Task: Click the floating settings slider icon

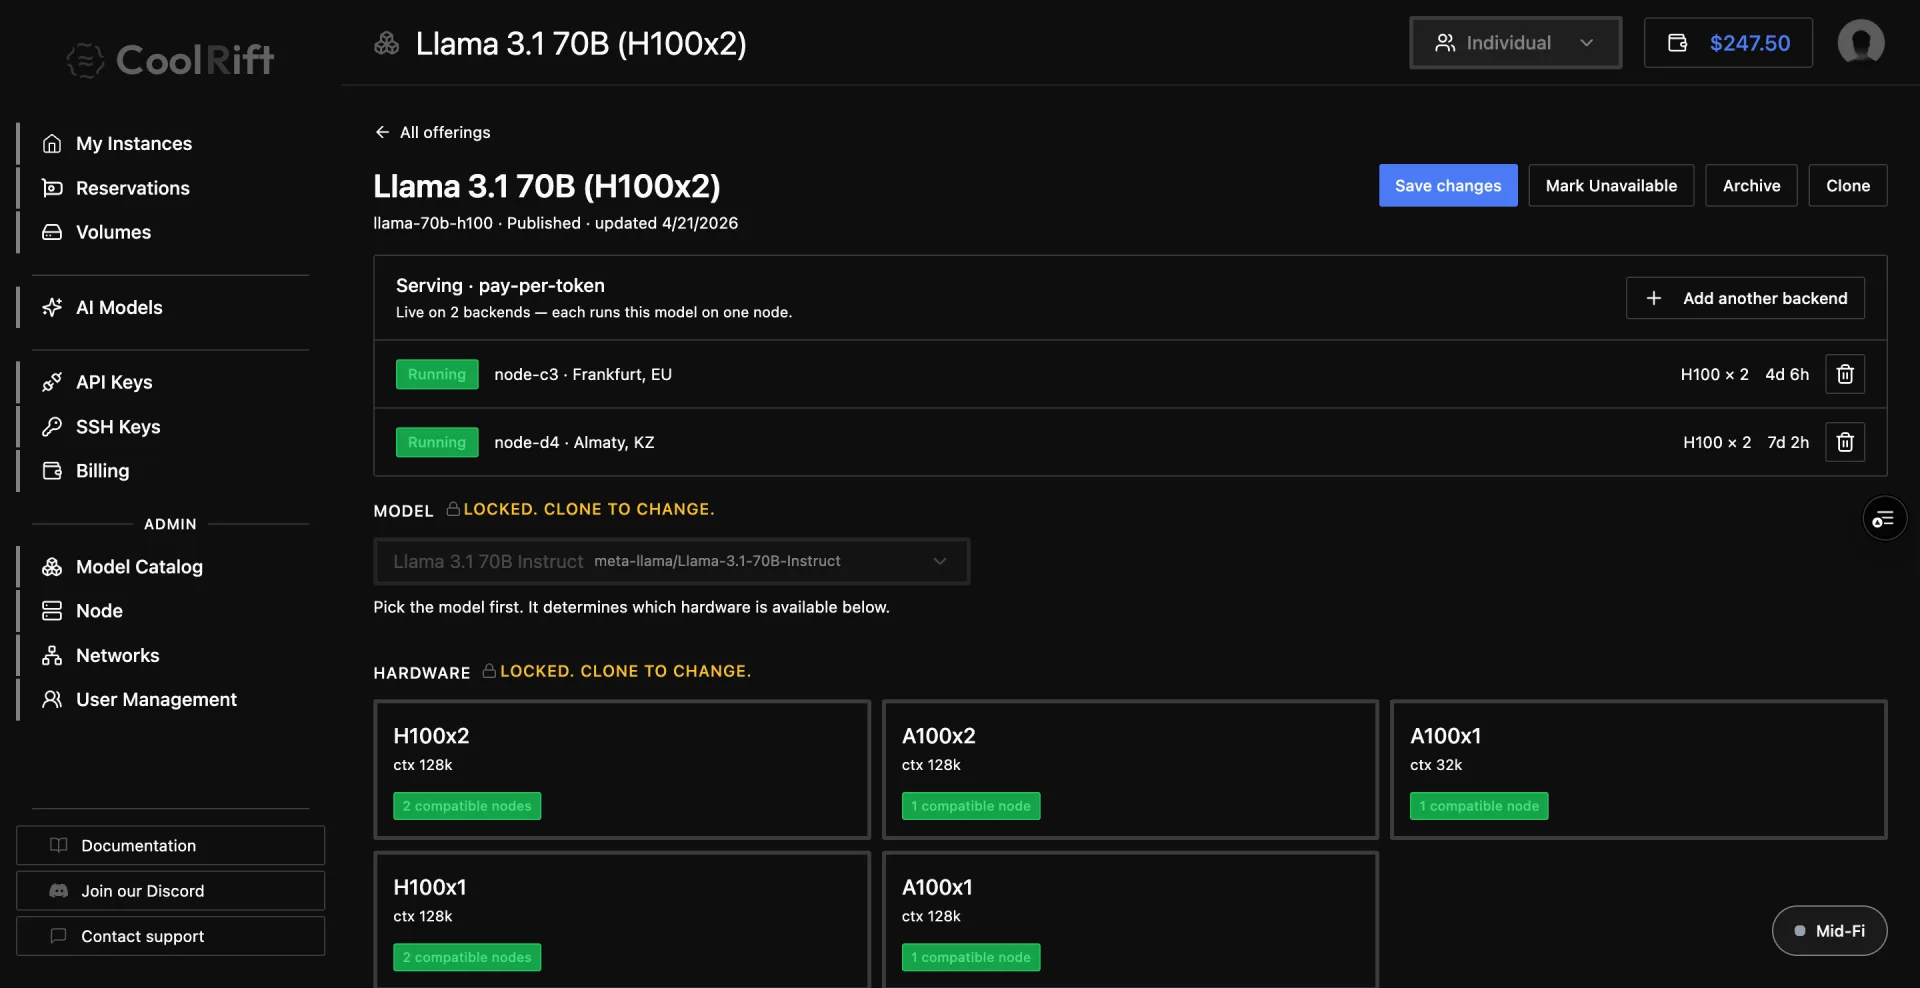Action: (x=1884, y=519)
